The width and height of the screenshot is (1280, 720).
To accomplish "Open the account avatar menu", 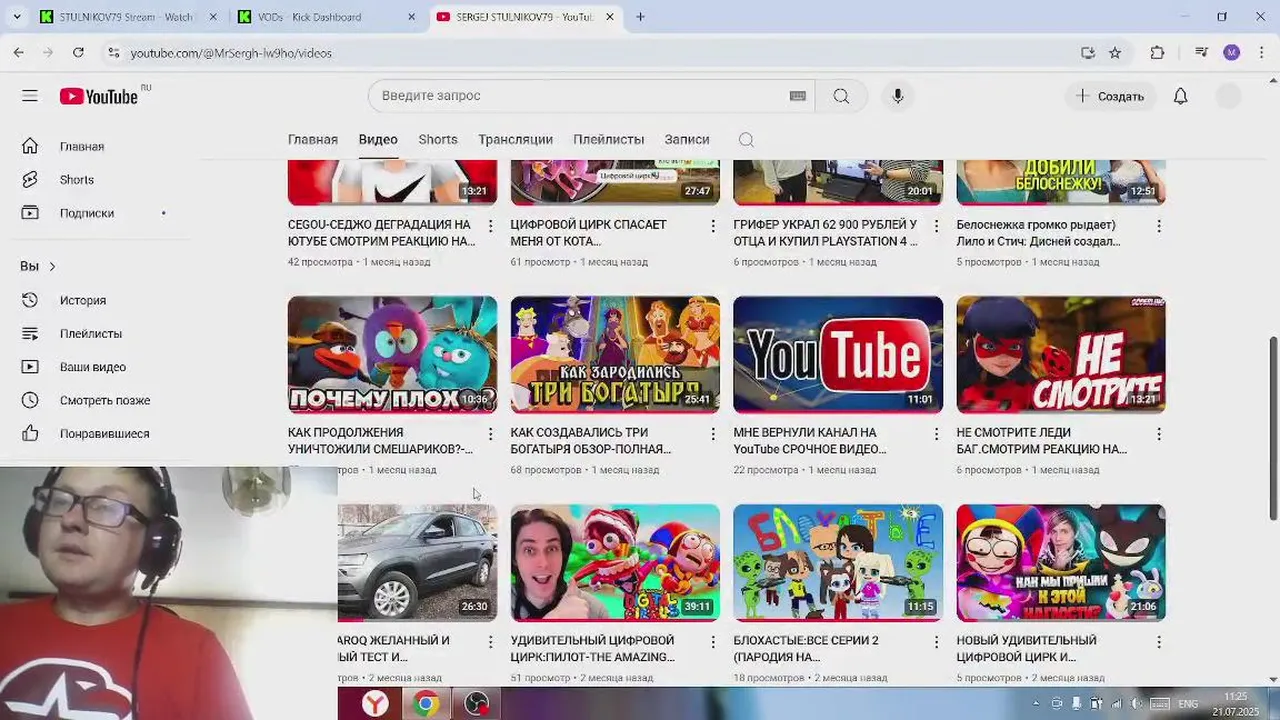I will [x=1228, y=96].
